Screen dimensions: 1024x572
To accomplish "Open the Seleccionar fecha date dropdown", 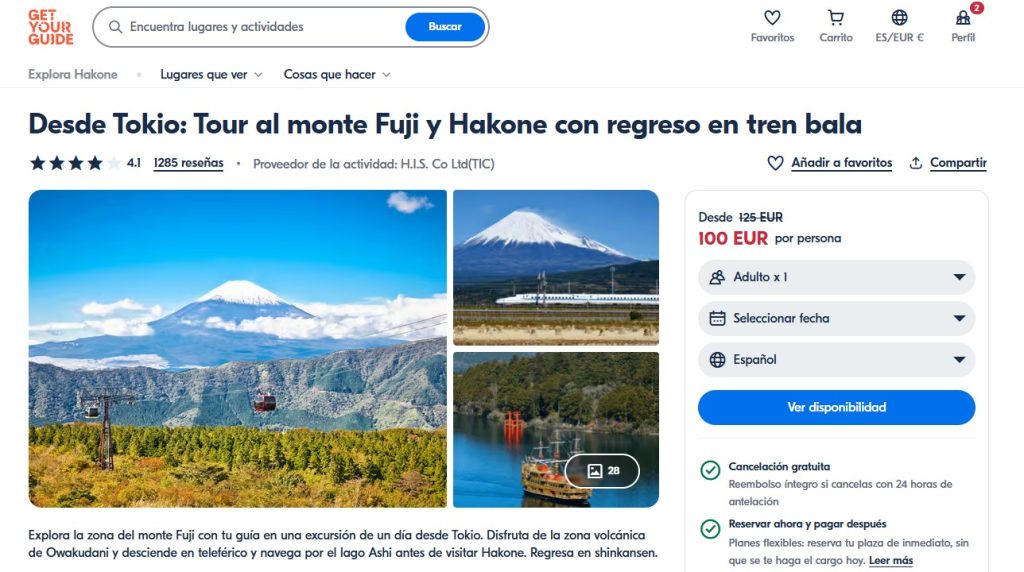I will (x=837, y=319).
